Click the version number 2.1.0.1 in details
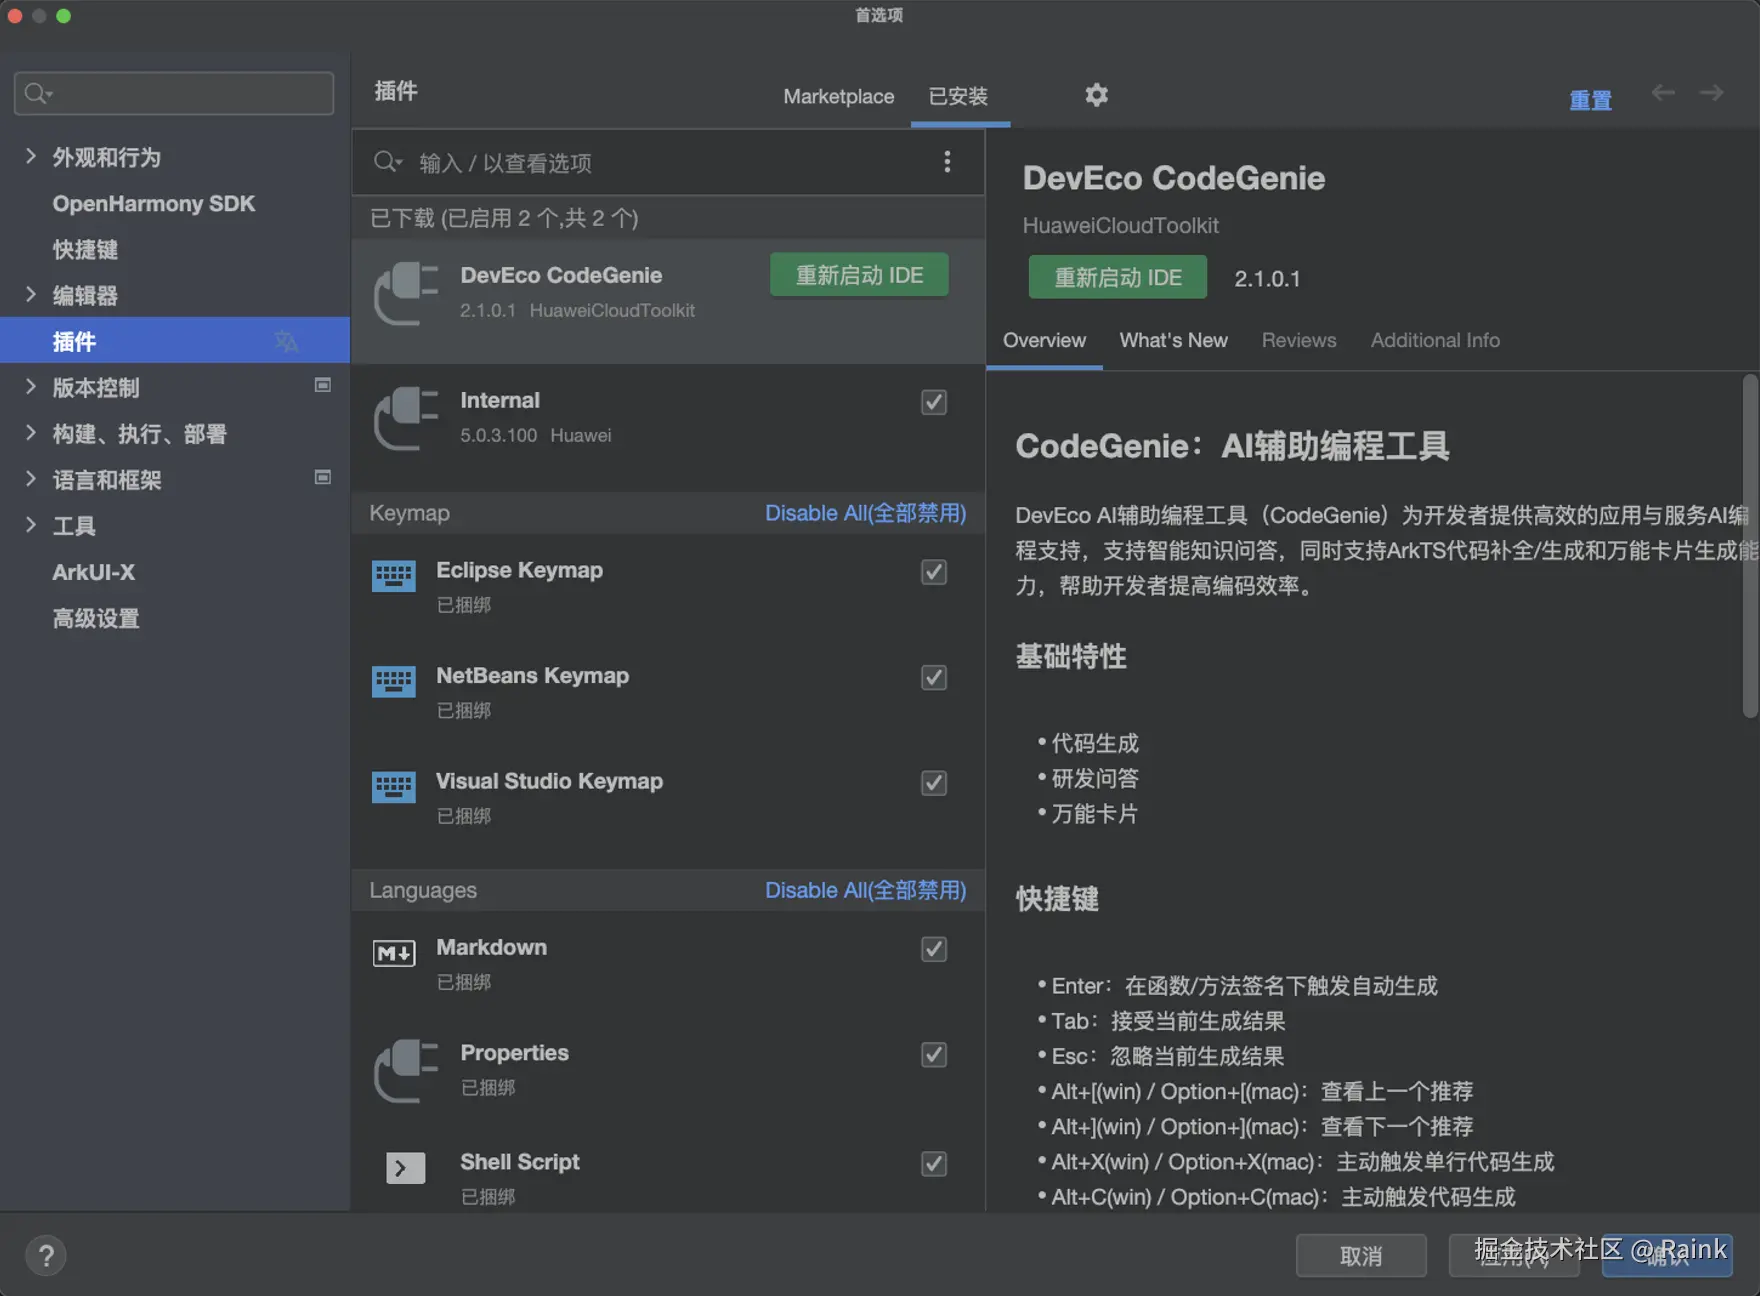1760x1296 pixels. (1267, 279)
